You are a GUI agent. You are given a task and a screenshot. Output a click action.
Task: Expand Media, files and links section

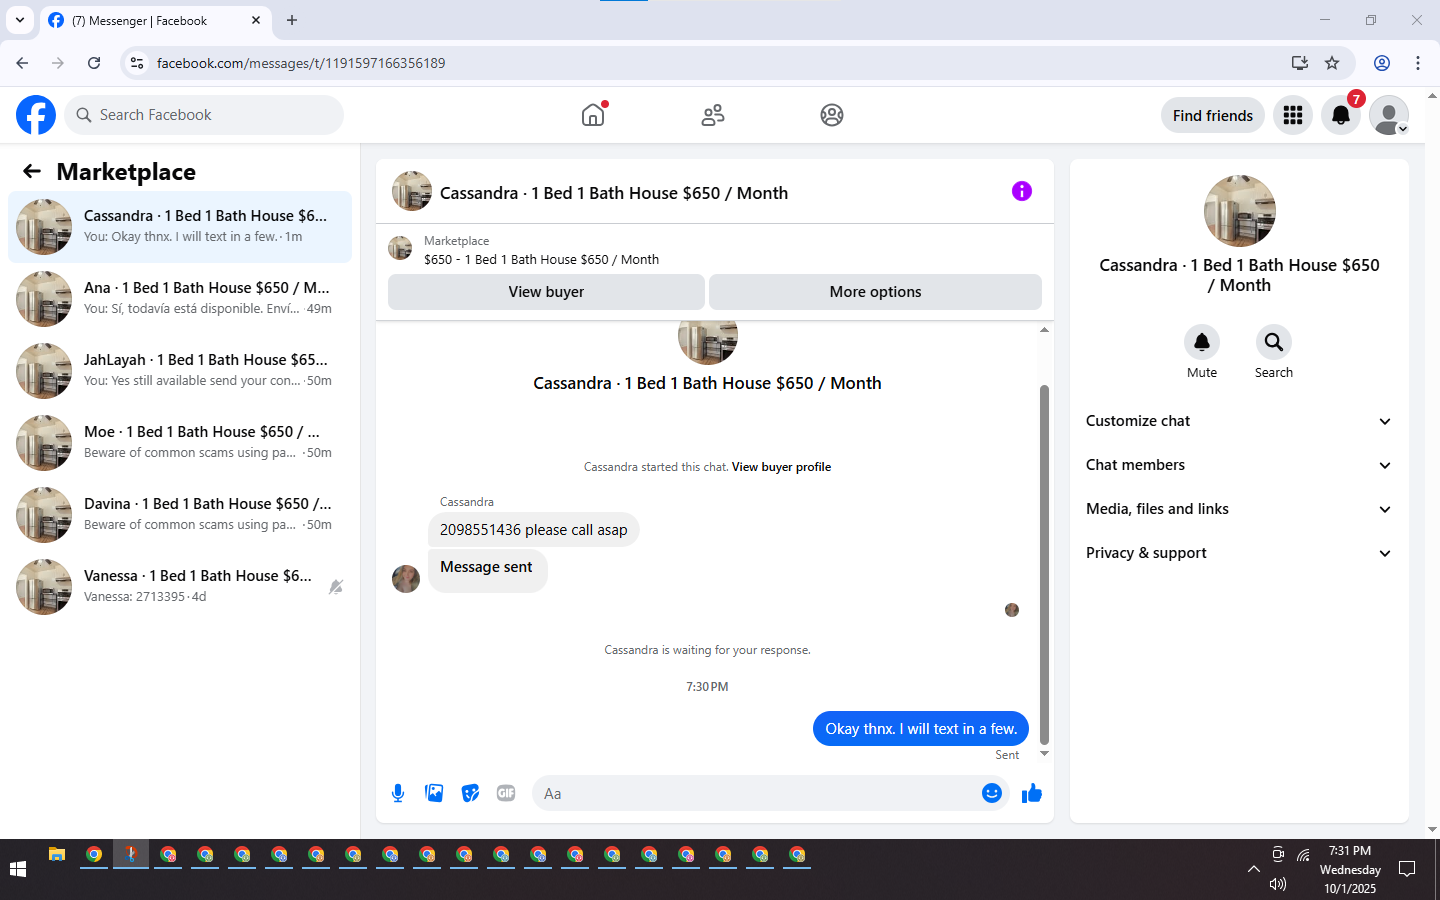pyautogui.click(x=1239, y=509)
